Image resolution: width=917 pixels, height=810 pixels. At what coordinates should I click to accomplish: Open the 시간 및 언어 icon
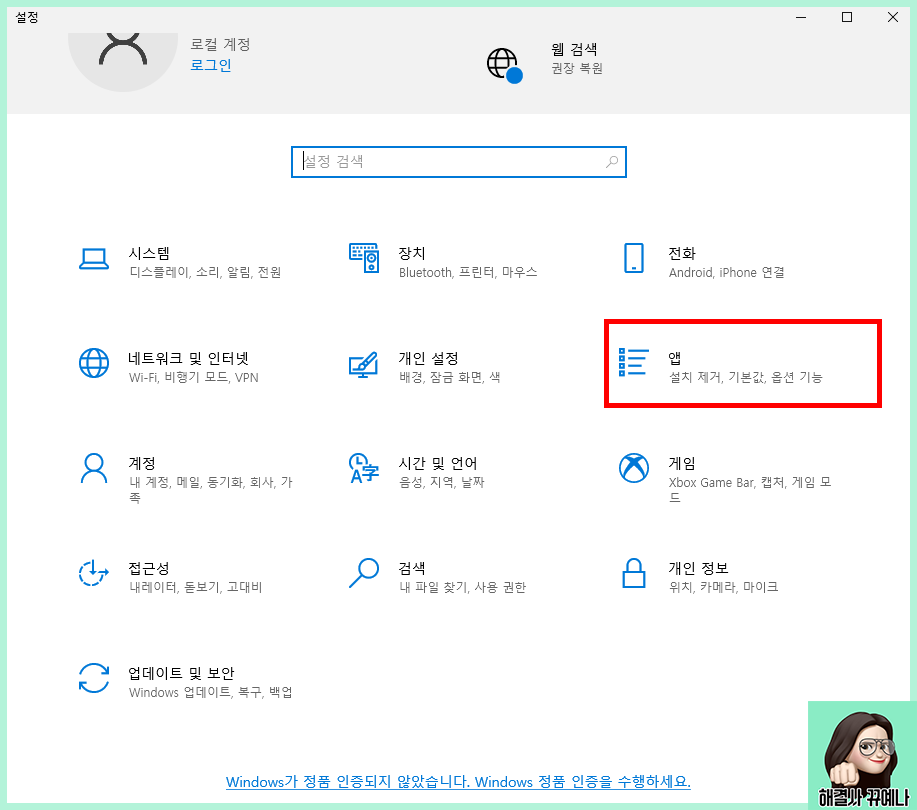[x=364, y=468]
